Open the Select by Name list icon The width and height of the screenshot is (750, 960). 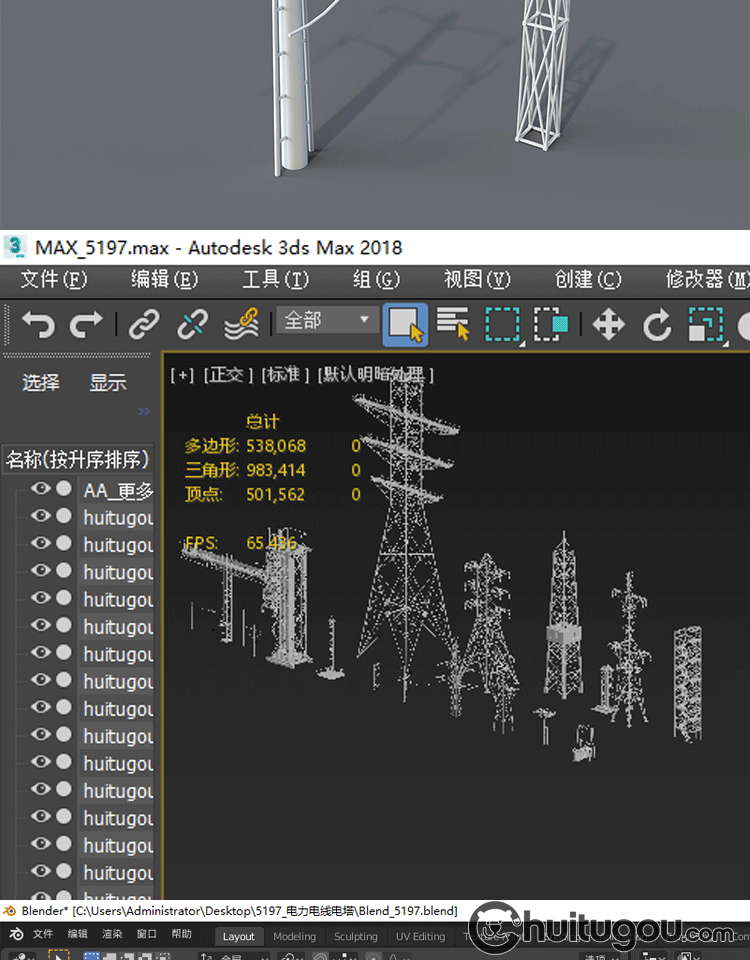point(453,324)
